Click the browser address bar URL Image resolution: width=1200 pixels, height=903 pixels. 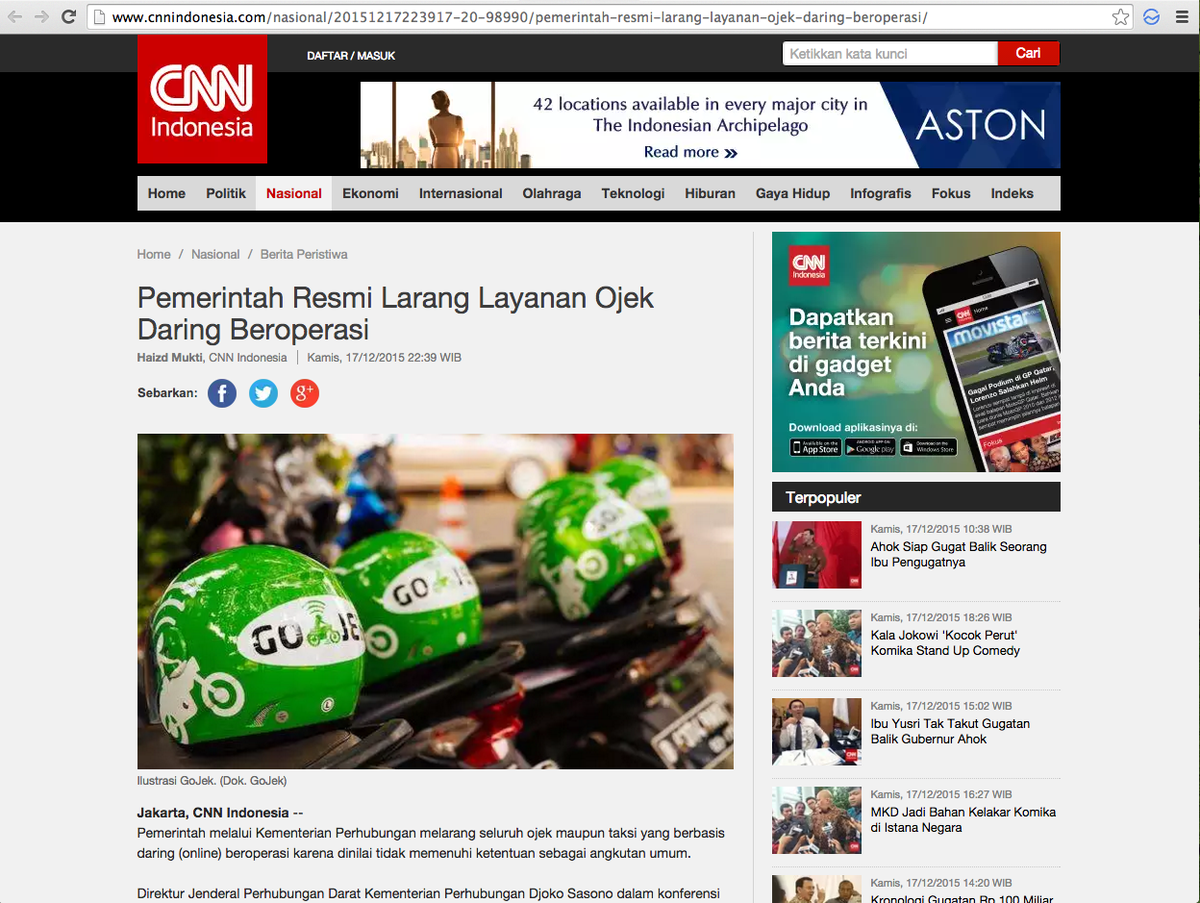point(519,18)
